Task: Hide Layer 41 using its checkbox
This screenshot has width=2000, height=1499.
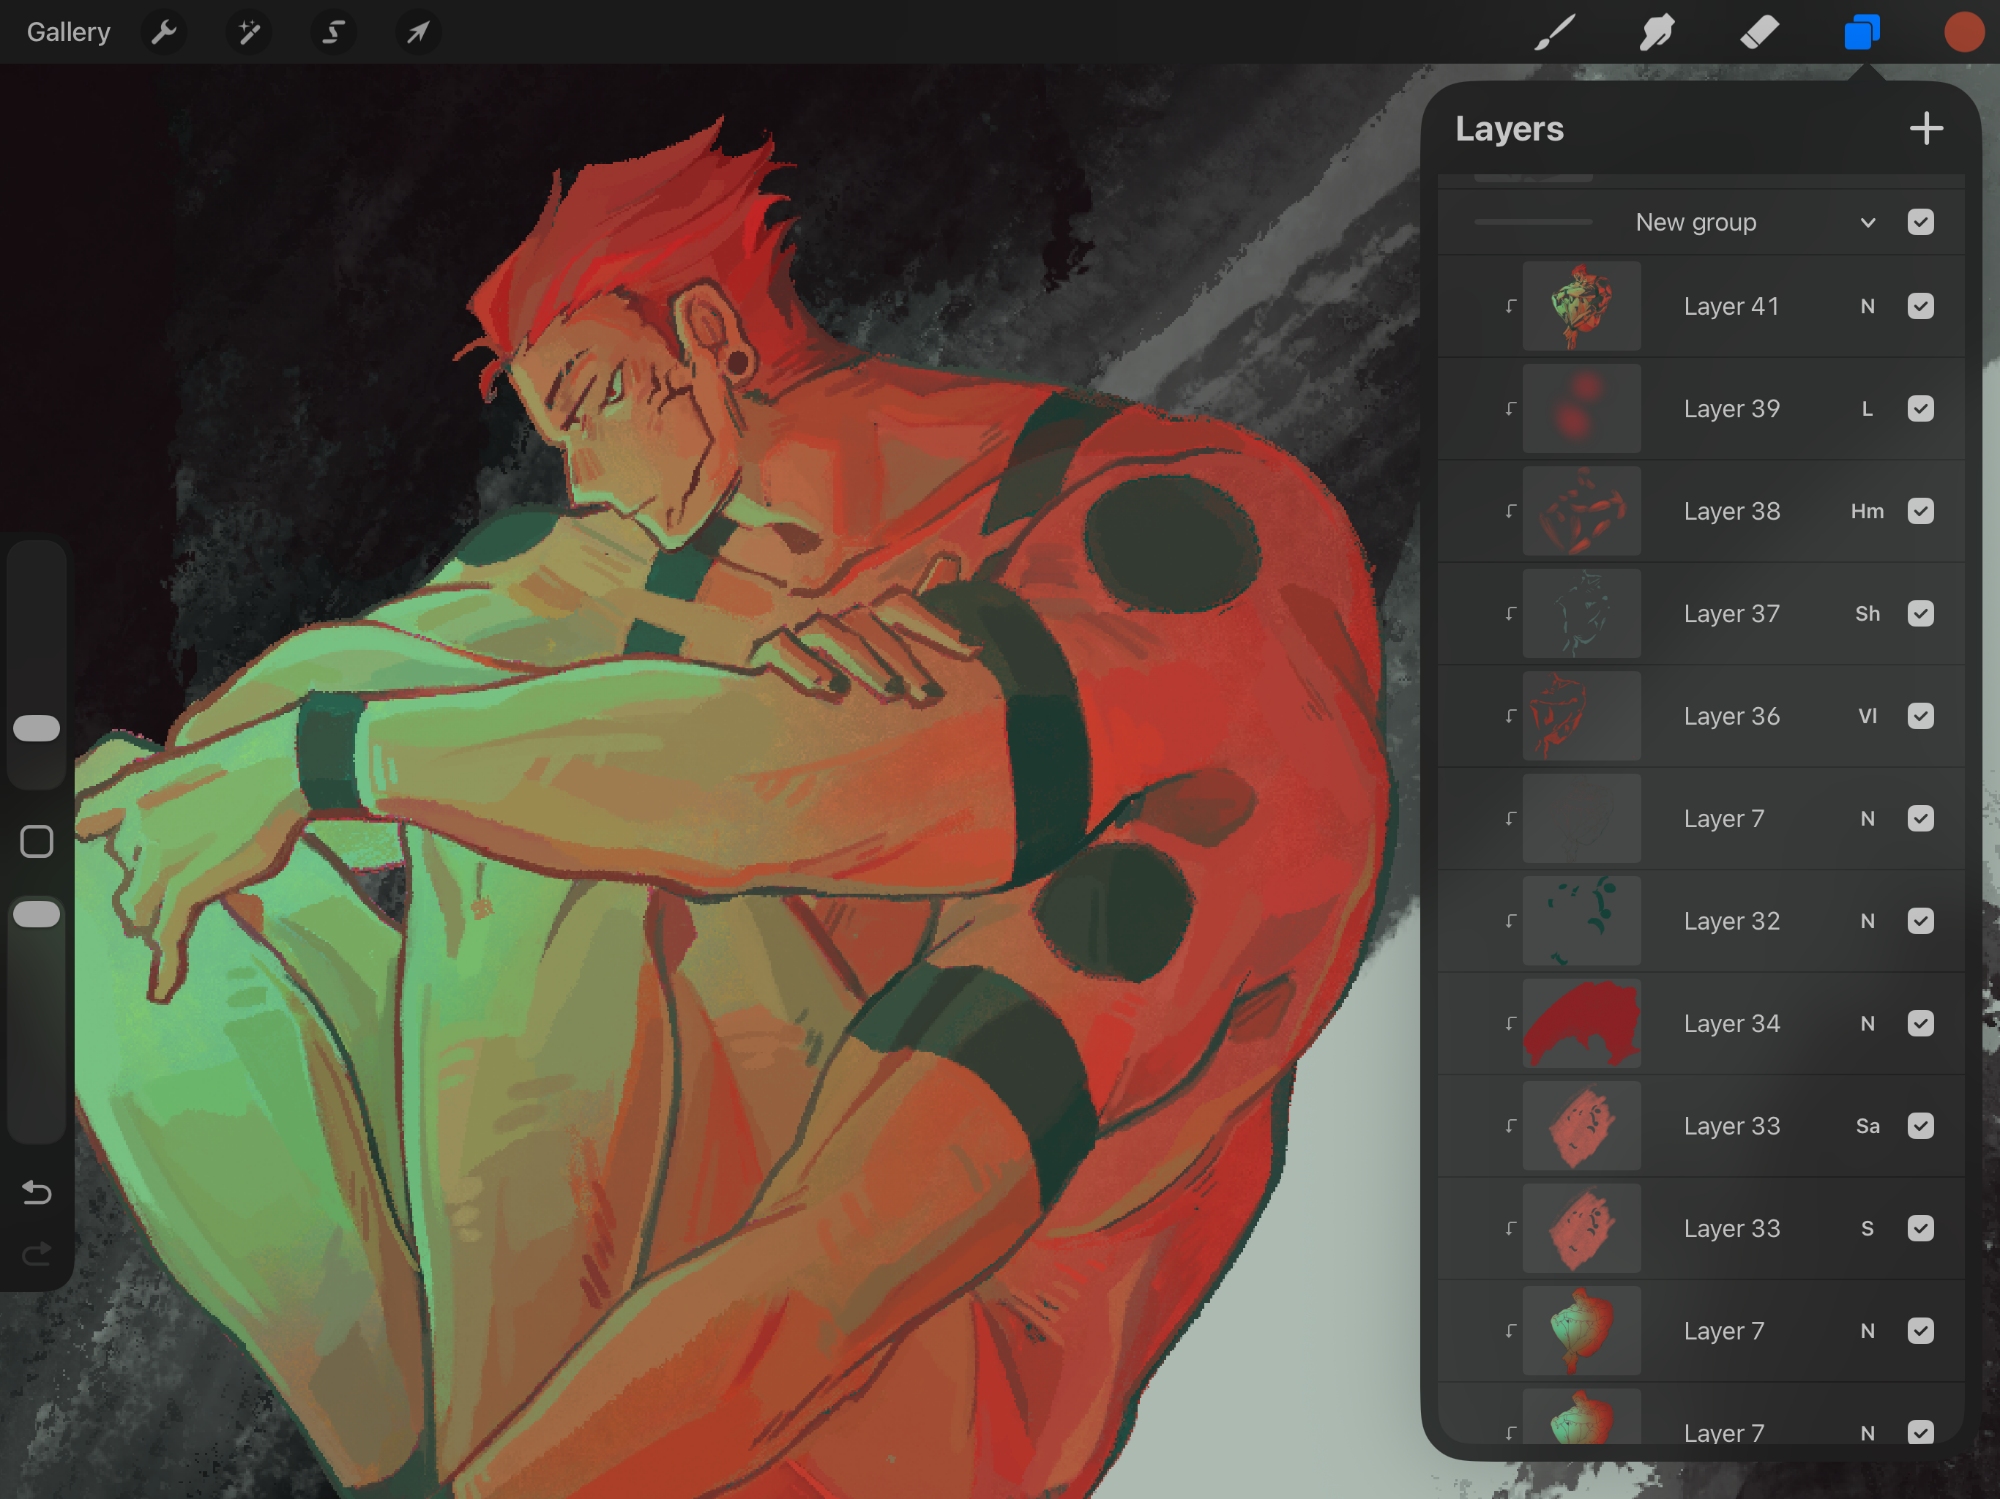Action: click(1920, 306)
